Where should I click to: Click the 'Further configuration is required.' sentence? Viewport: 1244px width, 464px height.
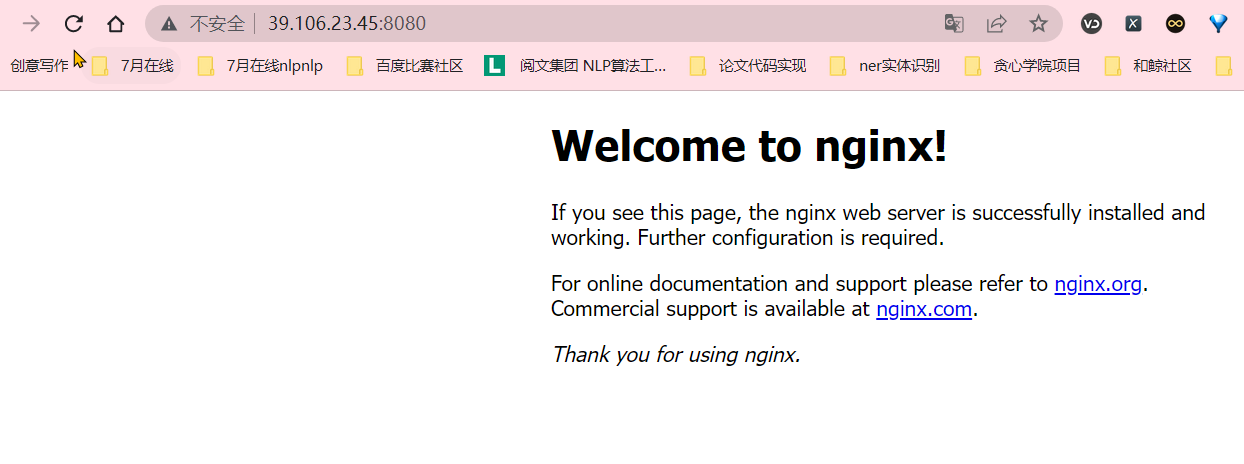(791, 238)
